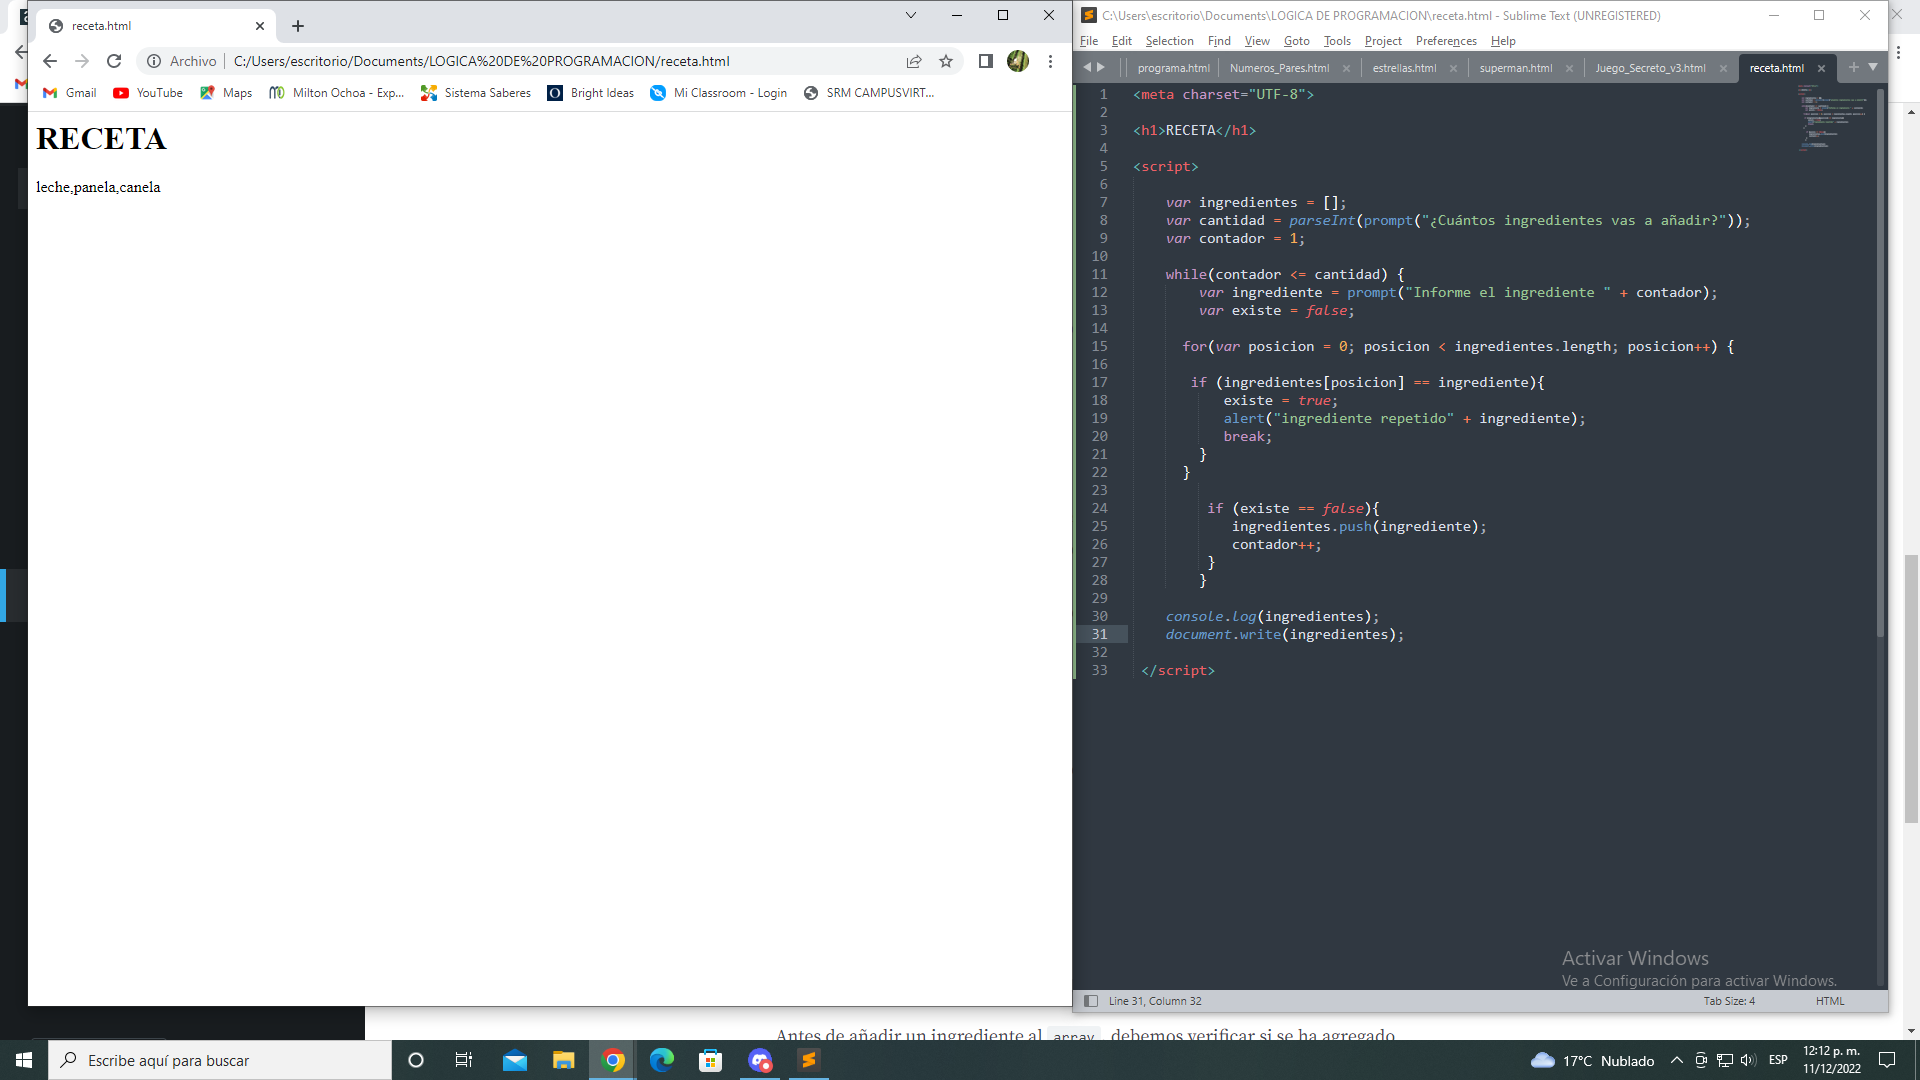This screenshot has height=1080, width=1920.
Task: Open Sublime Text taskbar icon
Action: coord(809,1060)
